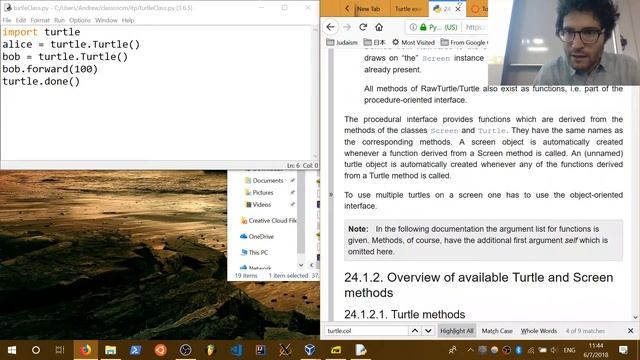The height and width of the screenshot is (360, 640).
Task: Click the Firefox forward arrow
Action: [347, 27]
